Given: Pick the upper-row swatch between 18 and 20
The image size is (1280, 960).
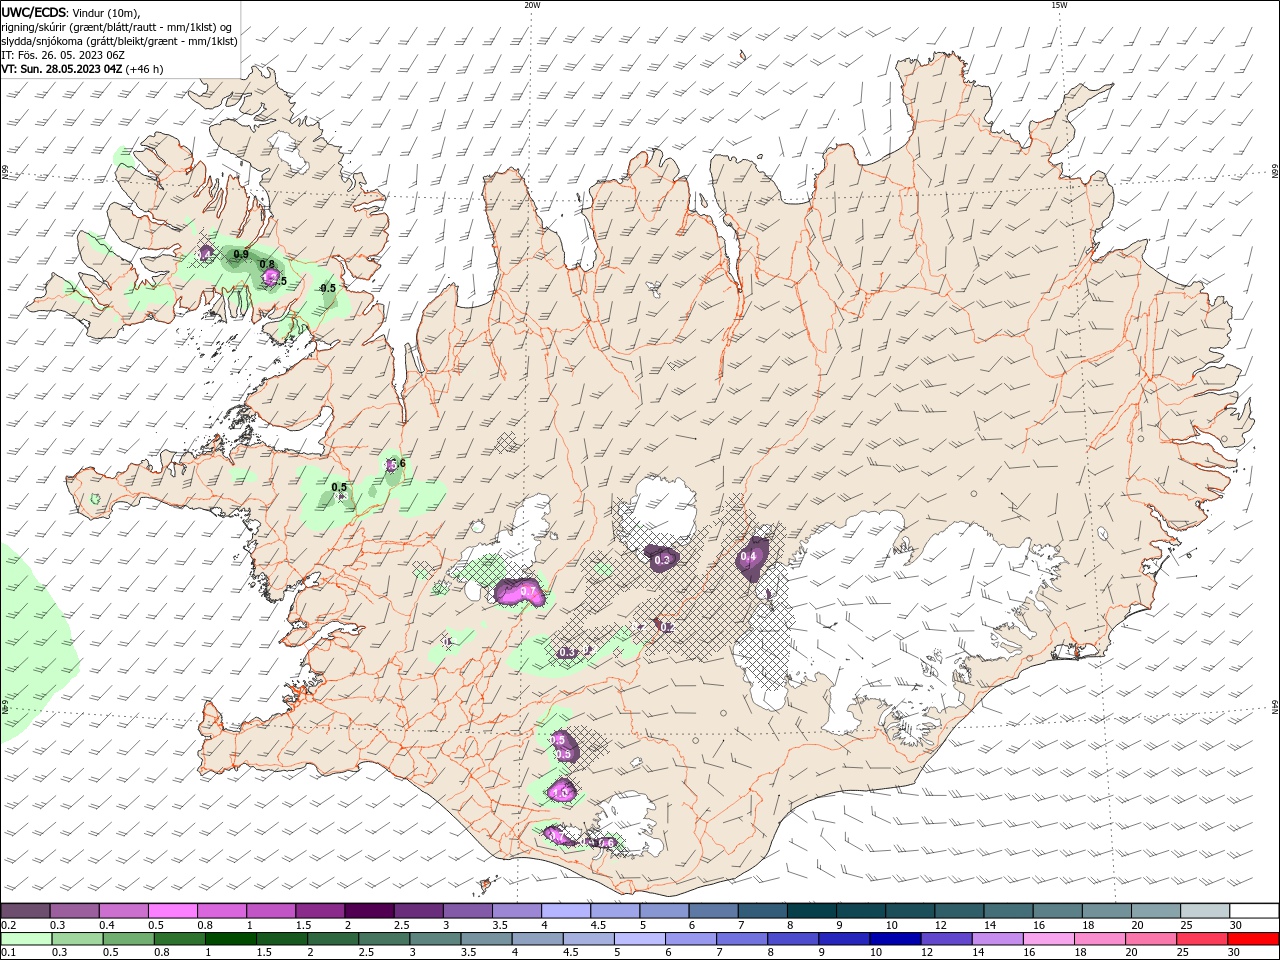Looking at the screenshot, I should 1106,911.
